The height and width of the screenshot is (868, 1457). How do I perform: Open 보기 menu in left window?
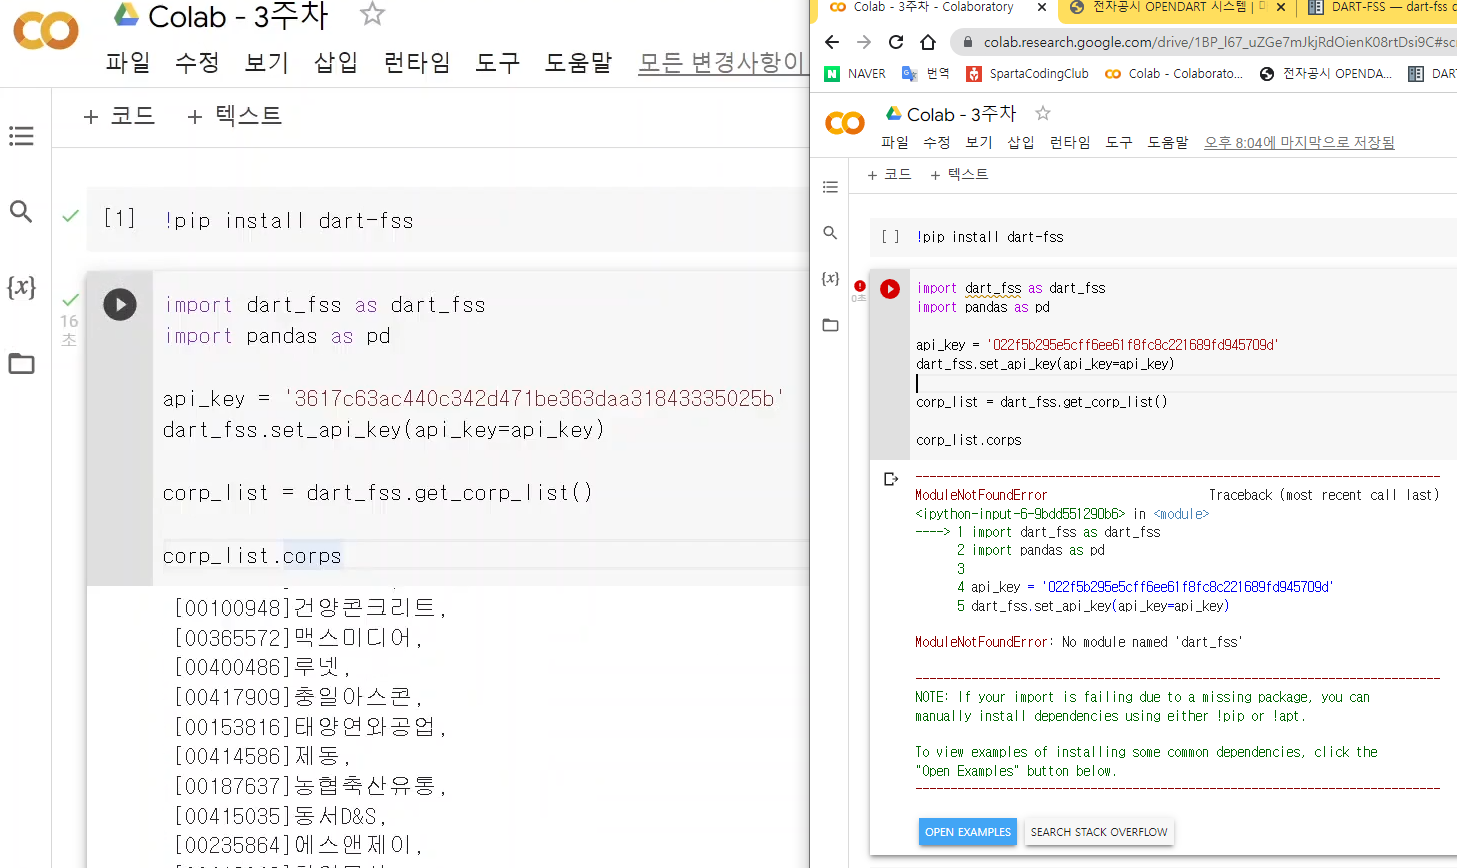267,63
